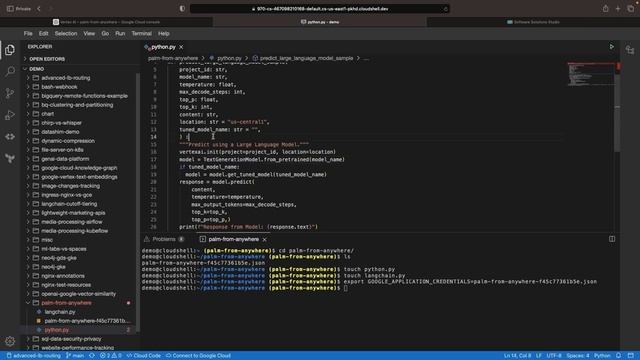
Task: Go back with the browser back arrow
Action: pos(39,9)
